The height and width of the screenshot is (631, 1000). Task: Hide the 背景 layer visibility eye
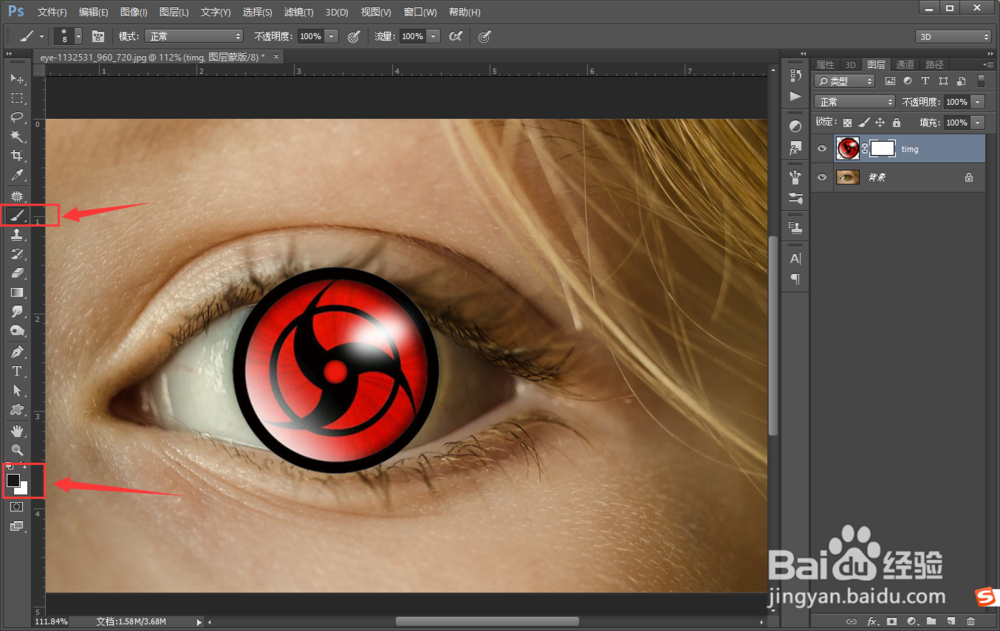[x=821, y=177]
